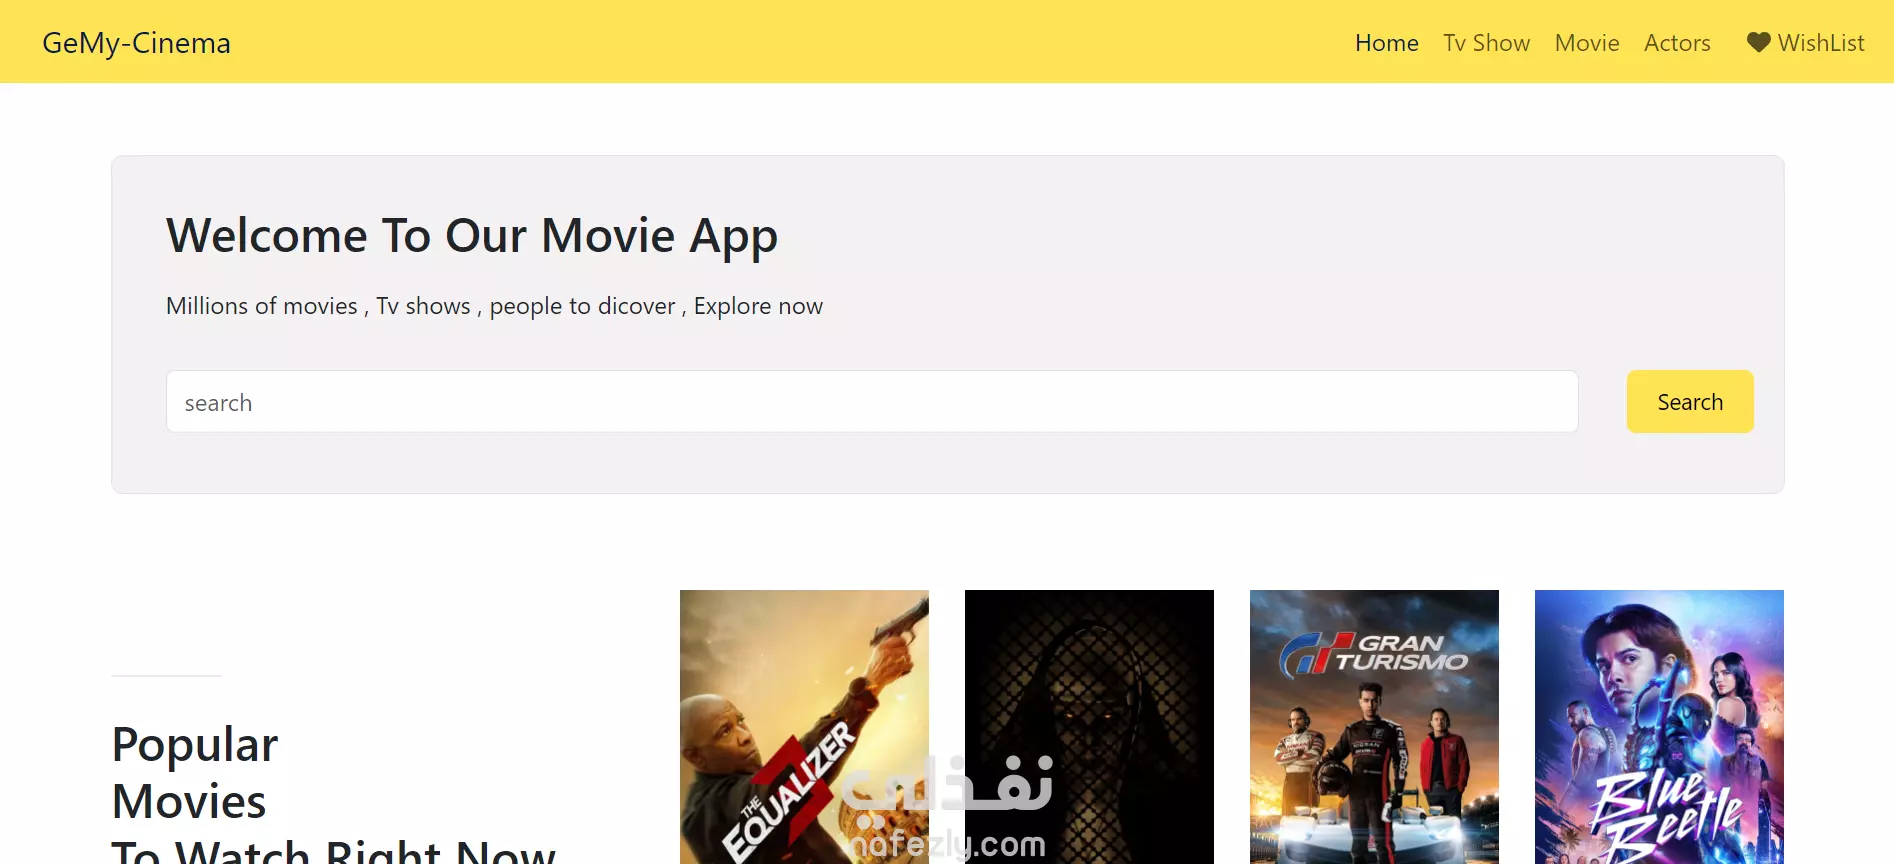Open the Movie nav item
Viewport: 1894px width, 864px height.
(x=1587, y=43)
